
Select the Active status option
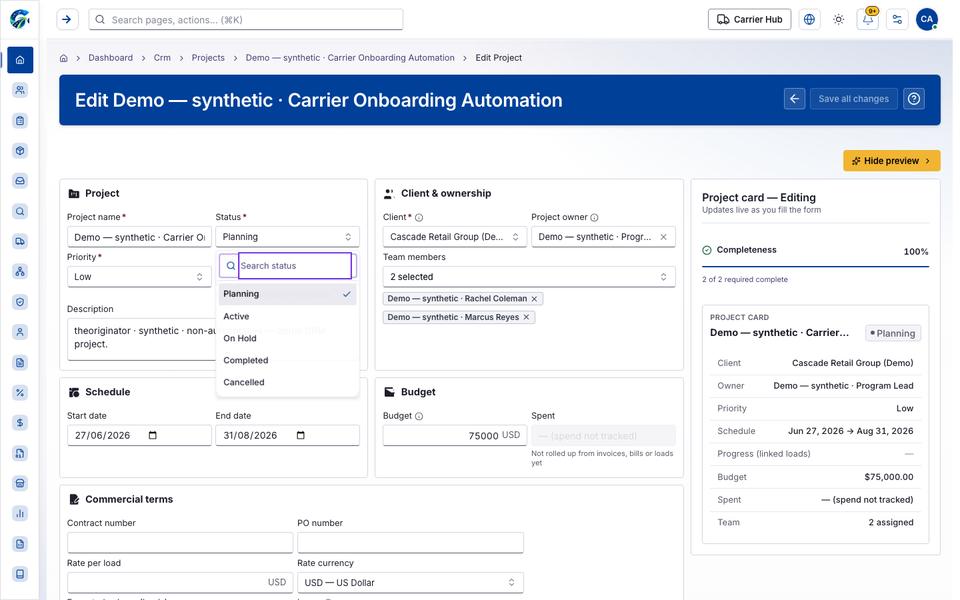click(287, 317)
